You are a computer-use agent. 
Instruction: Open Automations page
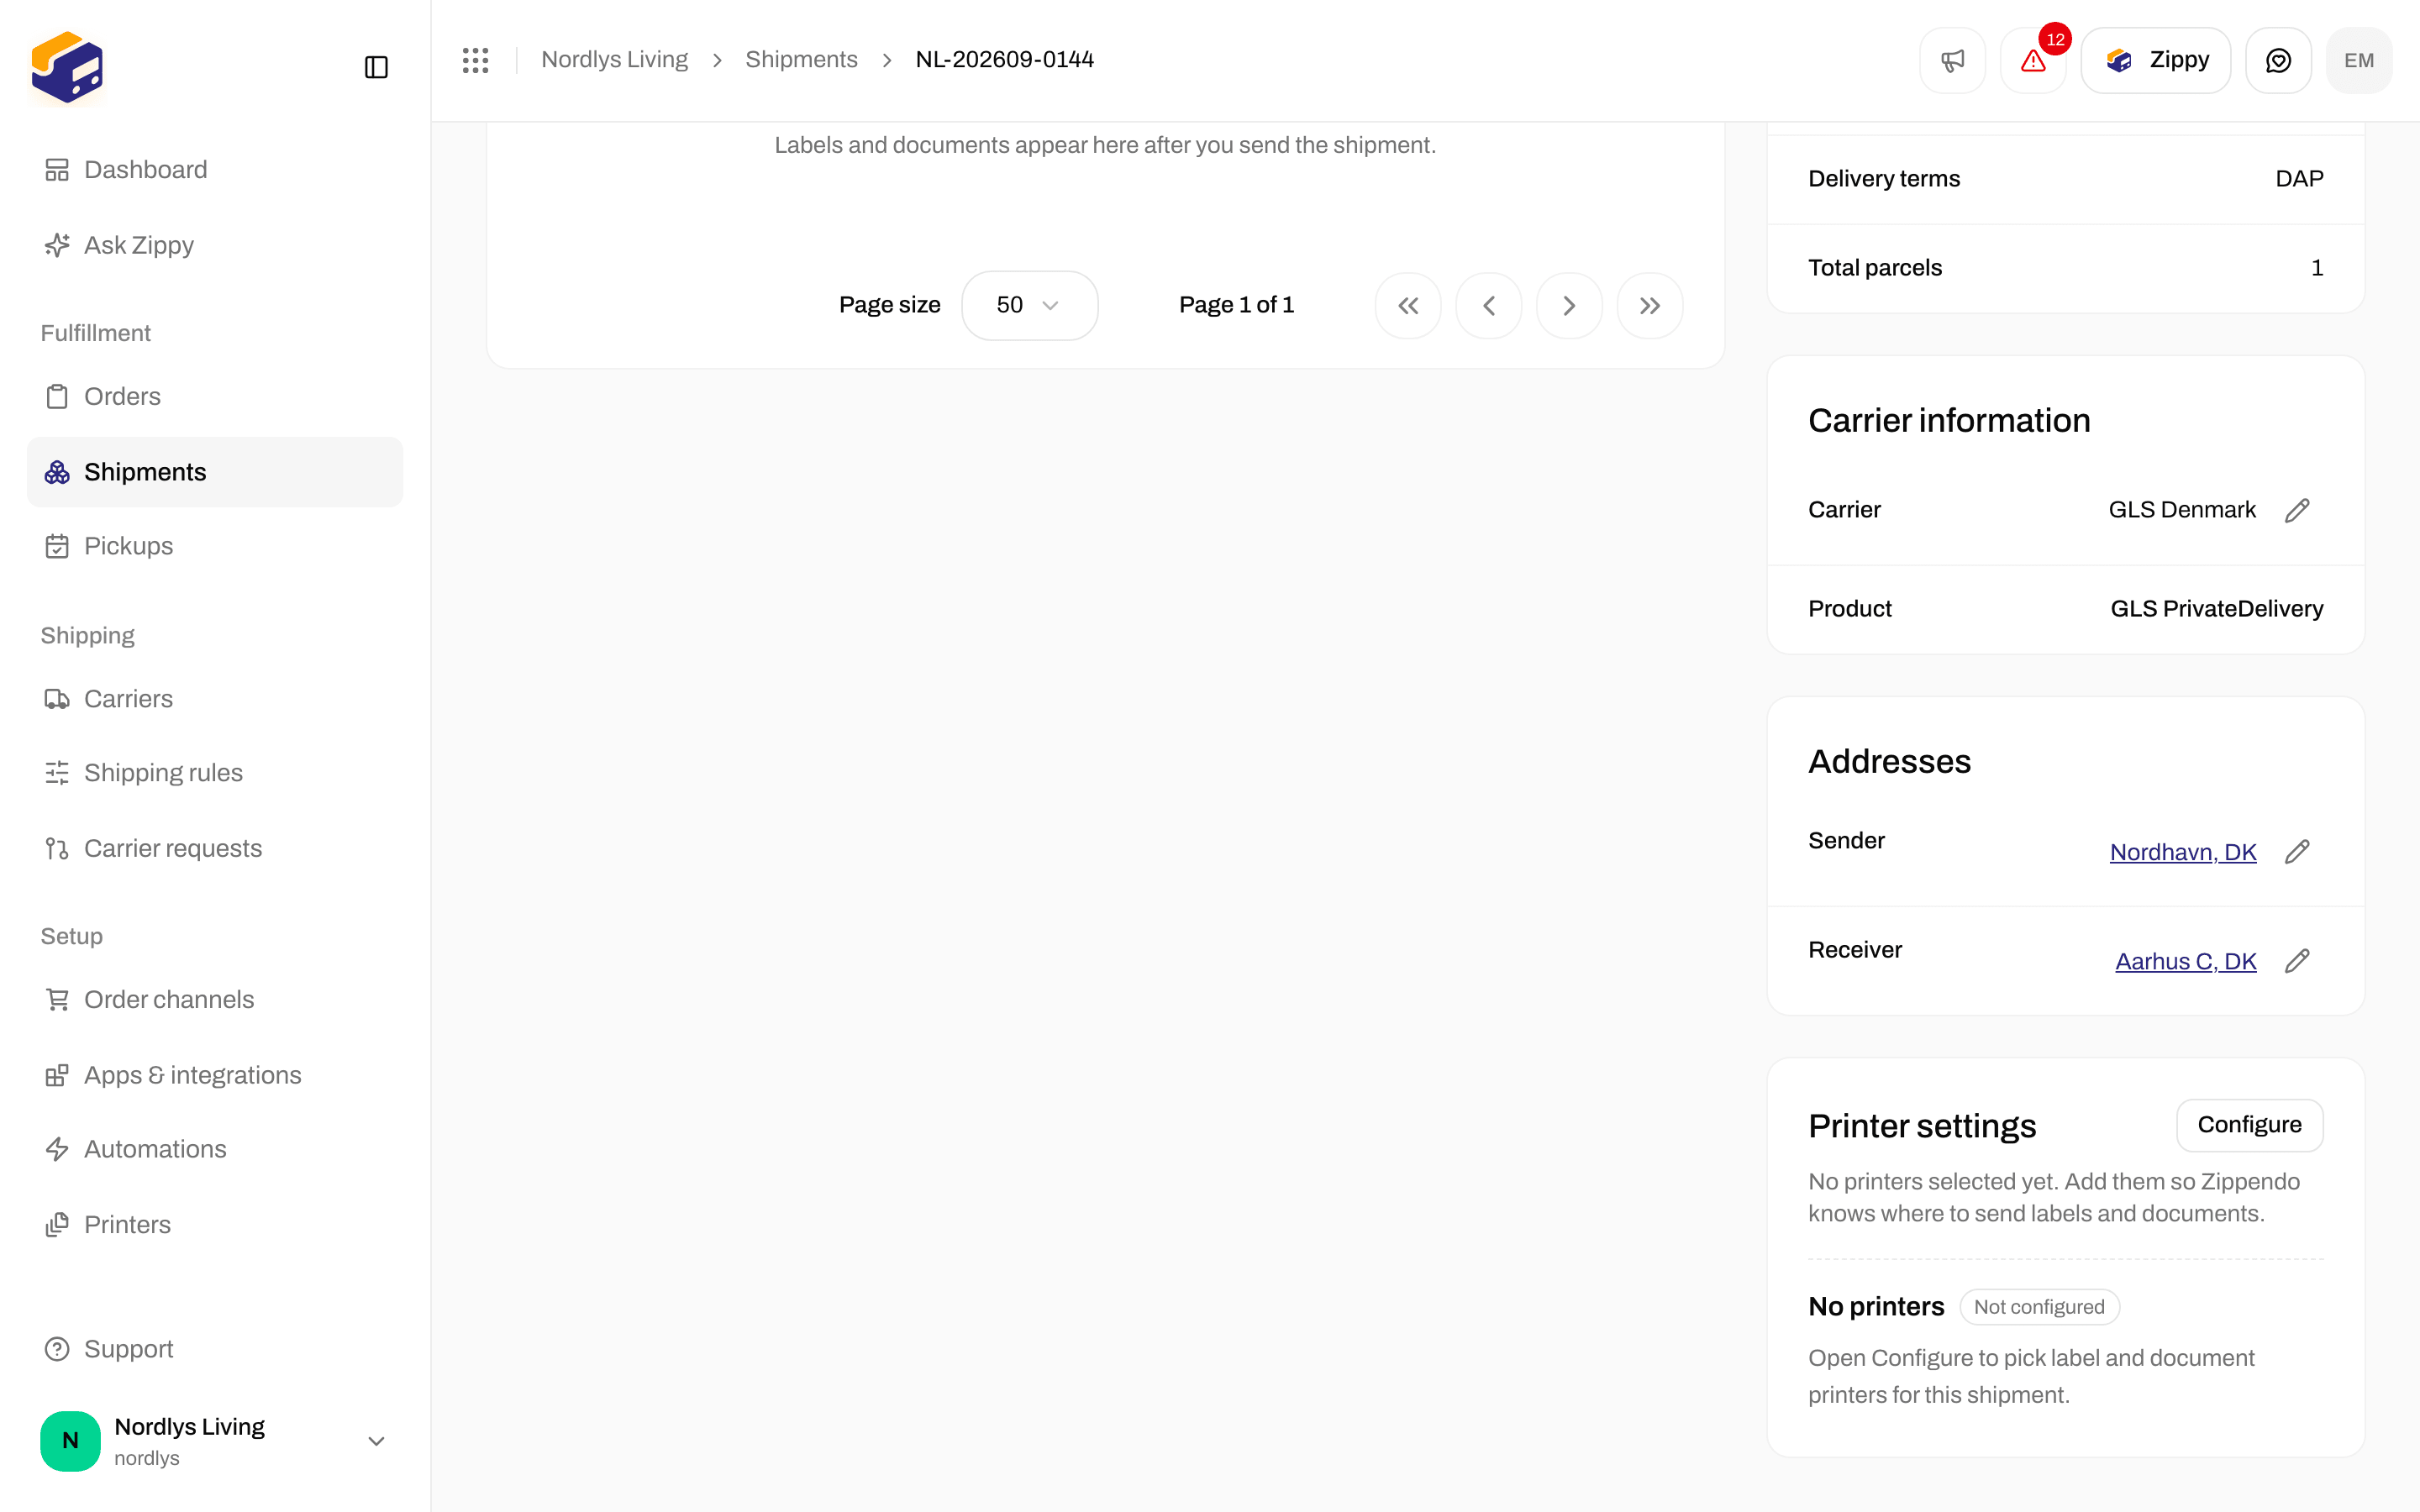pos(215,1149)
